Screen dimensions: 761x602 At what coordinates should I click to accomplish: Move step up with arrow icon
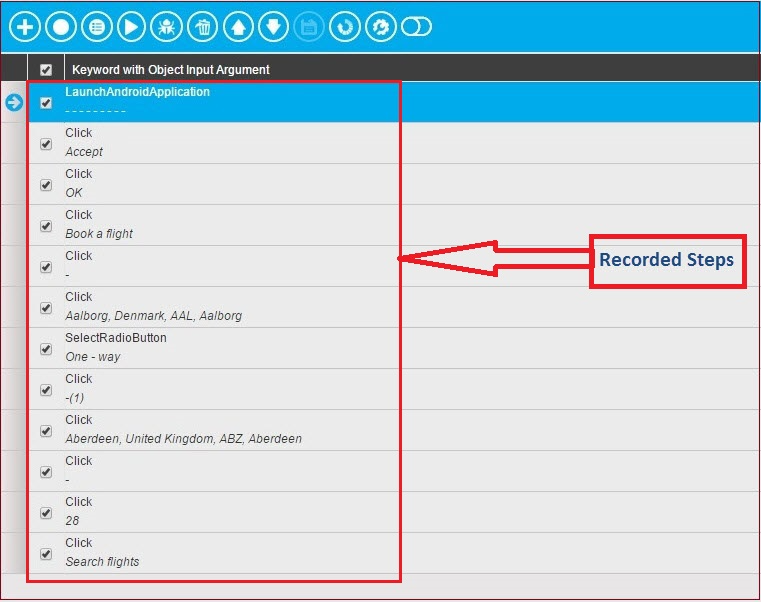pyautogui.click(x=238, y=27)
